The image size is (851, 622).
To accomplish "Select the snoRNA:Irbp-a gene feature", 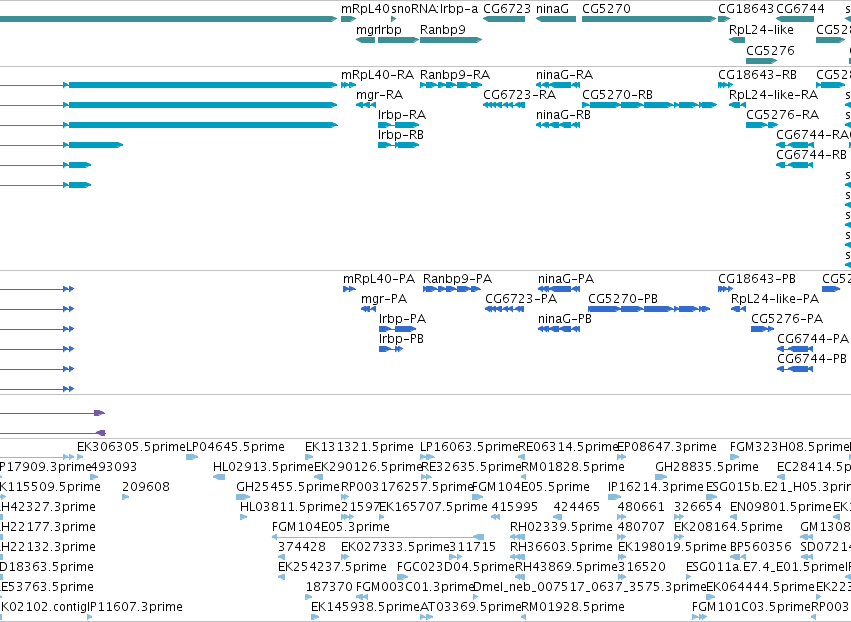I will pyautogui.click(x=393, y=19).
